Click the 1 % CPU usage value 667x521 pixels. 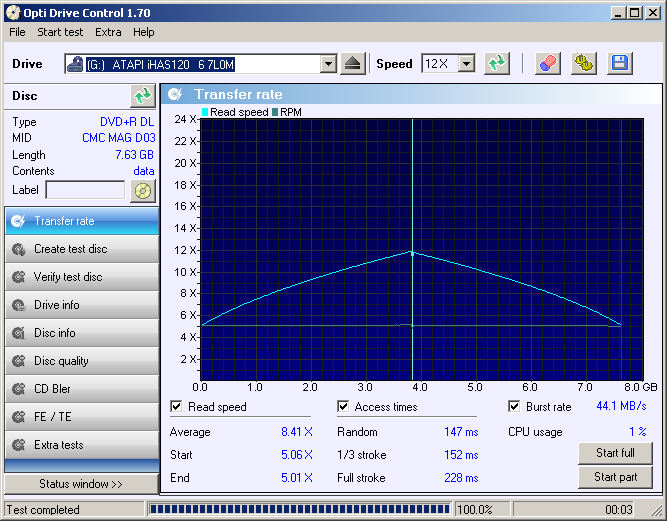click(x=638, y=432)
